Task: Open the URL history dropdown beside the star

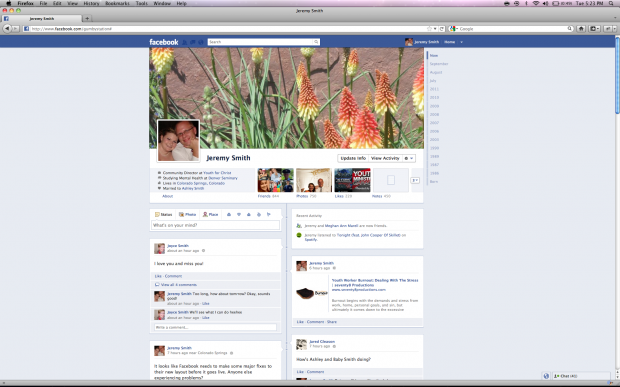Action: click(435, 29)
